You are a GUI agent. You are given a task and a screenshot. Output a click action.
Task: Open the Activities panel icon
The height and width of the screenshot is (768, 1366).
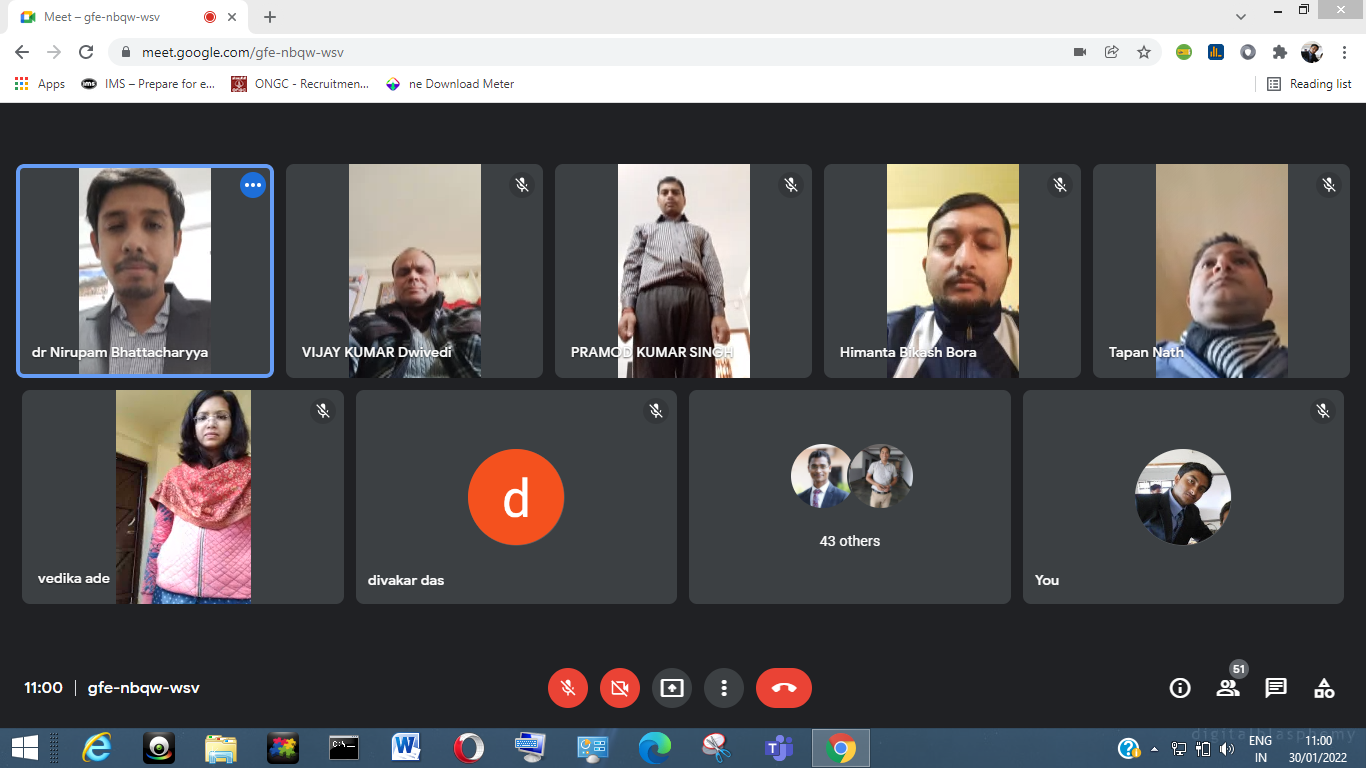(x=1324, y=688)
